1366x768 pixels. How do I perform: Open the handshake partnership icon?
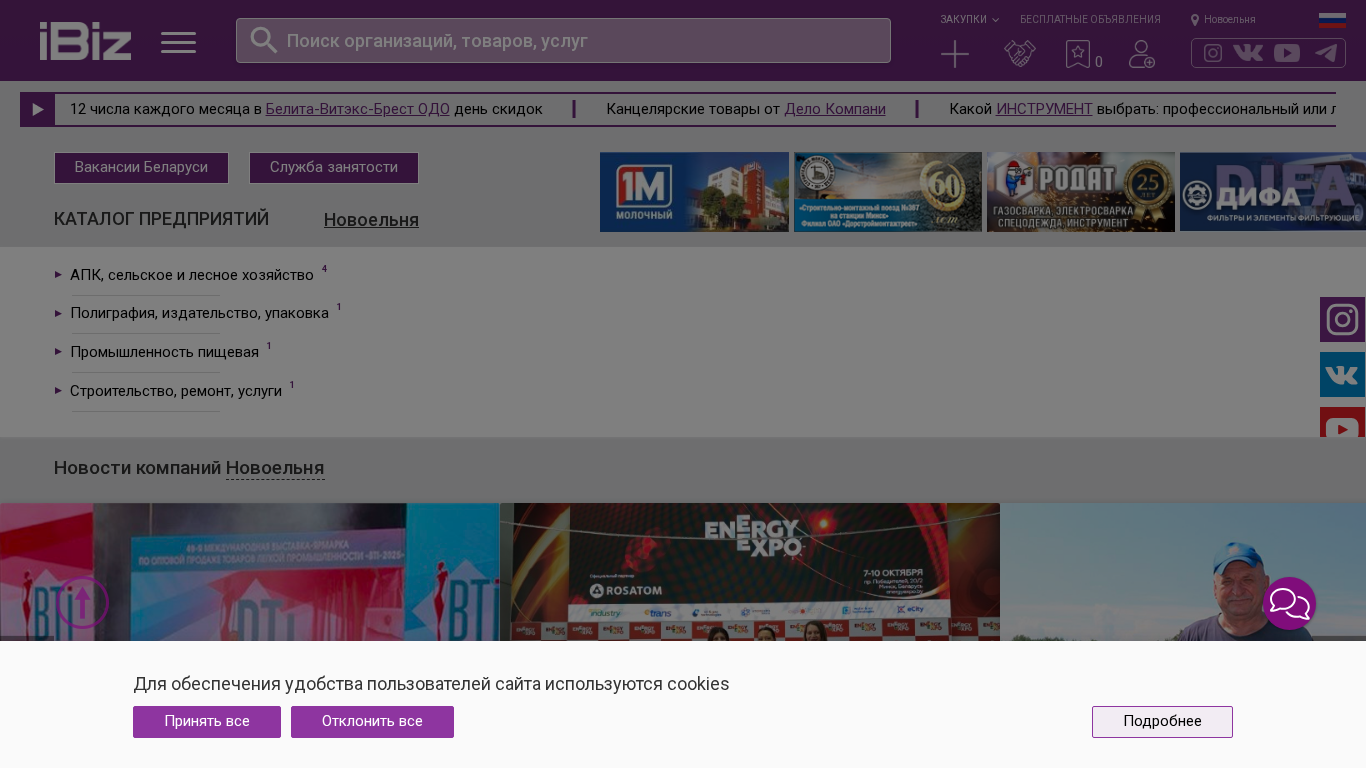(x=1020, y=54)
